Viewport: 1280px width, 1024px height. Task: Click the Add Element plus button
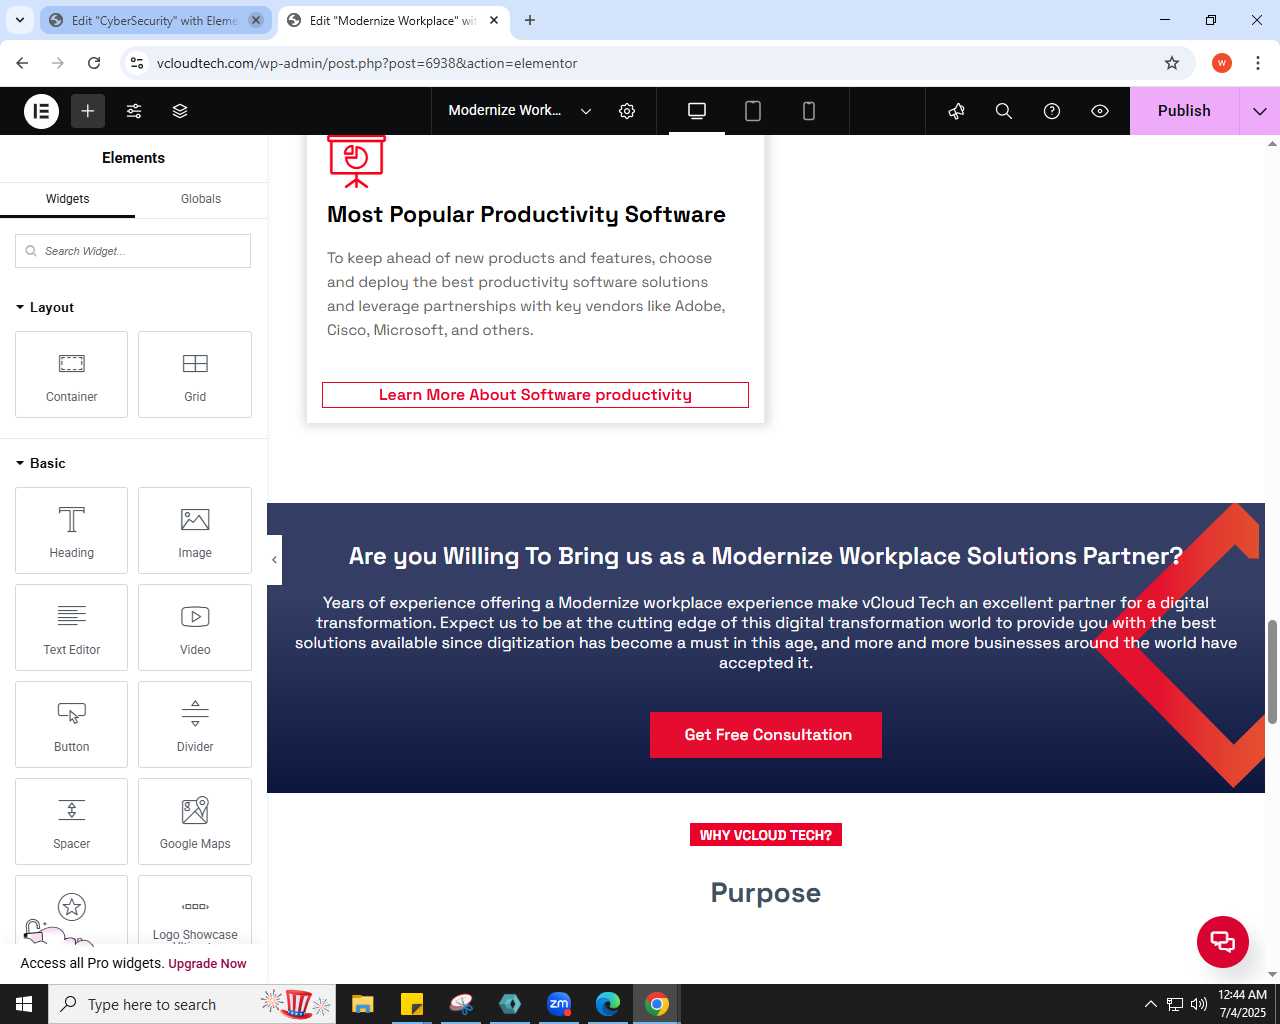click(88, 111)
